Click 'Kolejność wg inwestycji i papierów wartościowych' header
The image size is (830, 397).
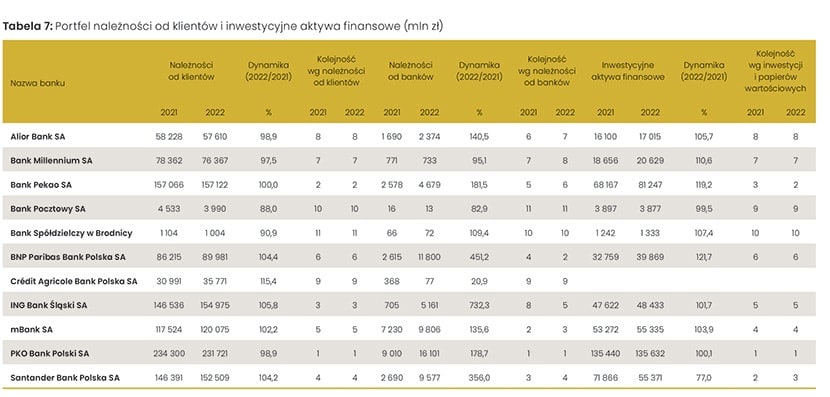point(775,71)
